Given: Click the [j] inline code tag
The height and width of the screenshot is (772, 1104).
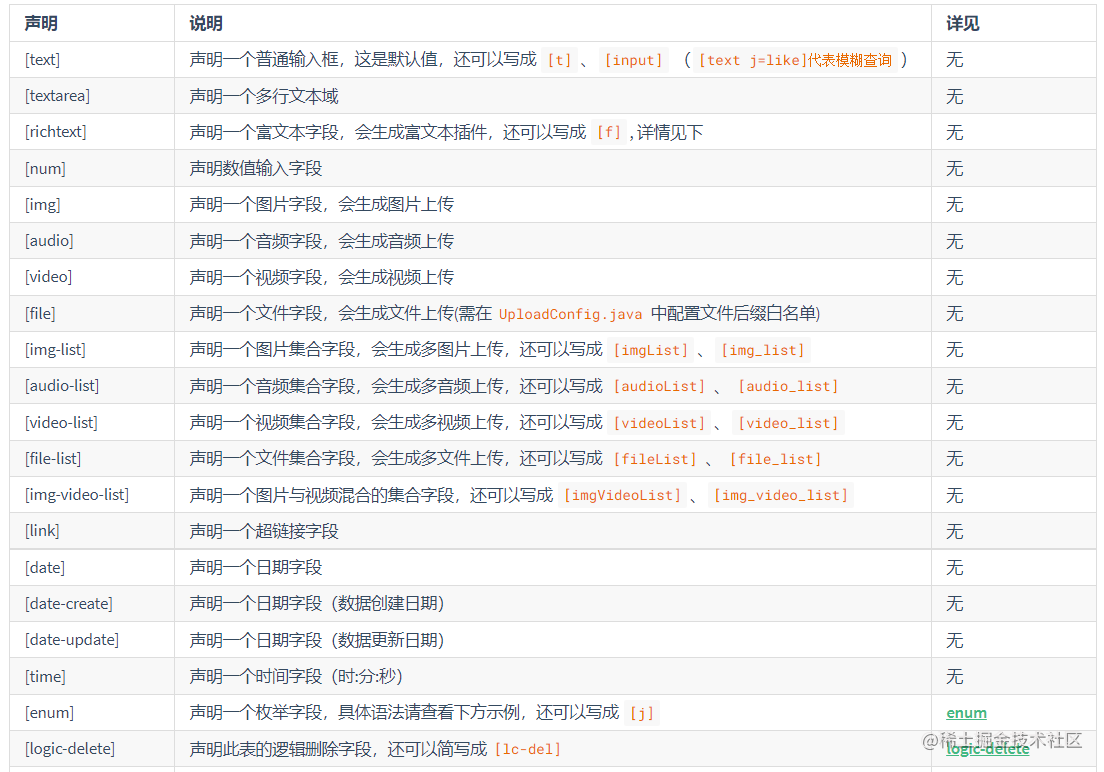Looking at the screenshot, I should (x=641, y=714).
